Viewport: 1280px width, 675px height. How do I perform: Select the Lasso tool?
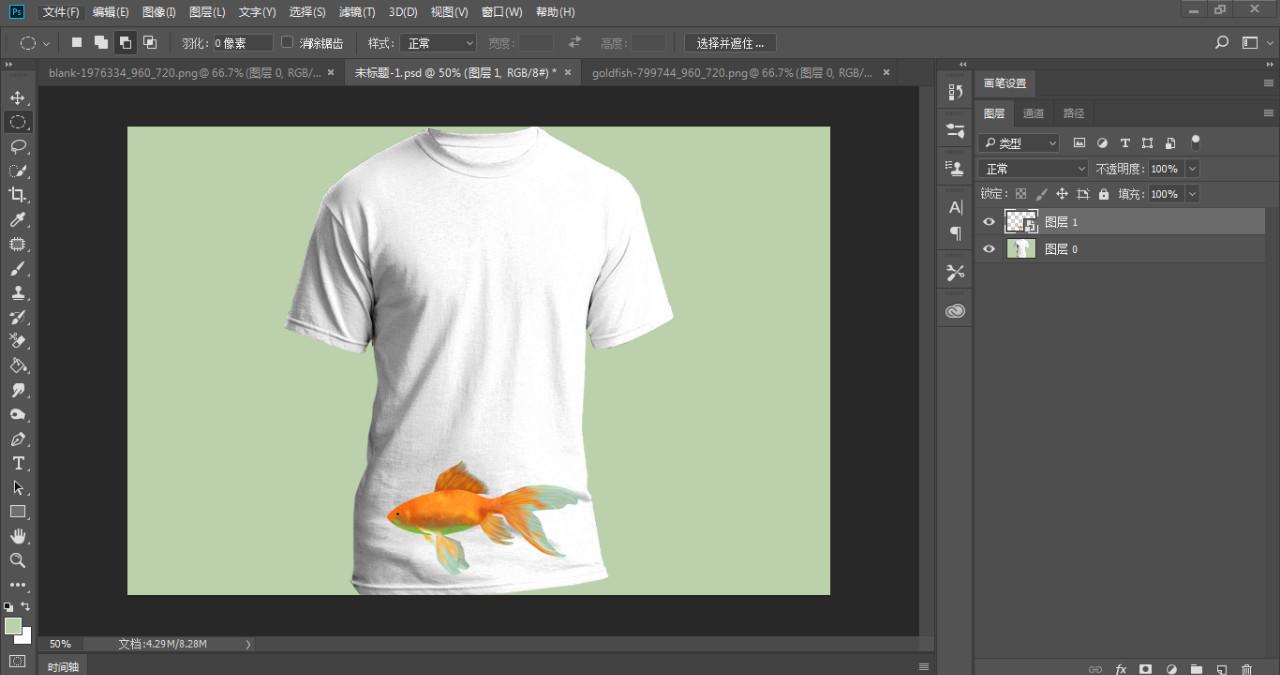coord(17,146)
